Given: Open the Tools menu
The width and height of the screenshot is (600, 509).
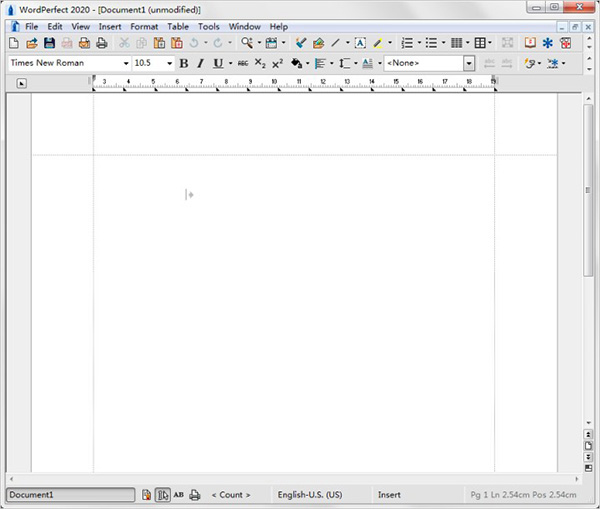Looking at the screenshot, I should [x=209, y=27].
